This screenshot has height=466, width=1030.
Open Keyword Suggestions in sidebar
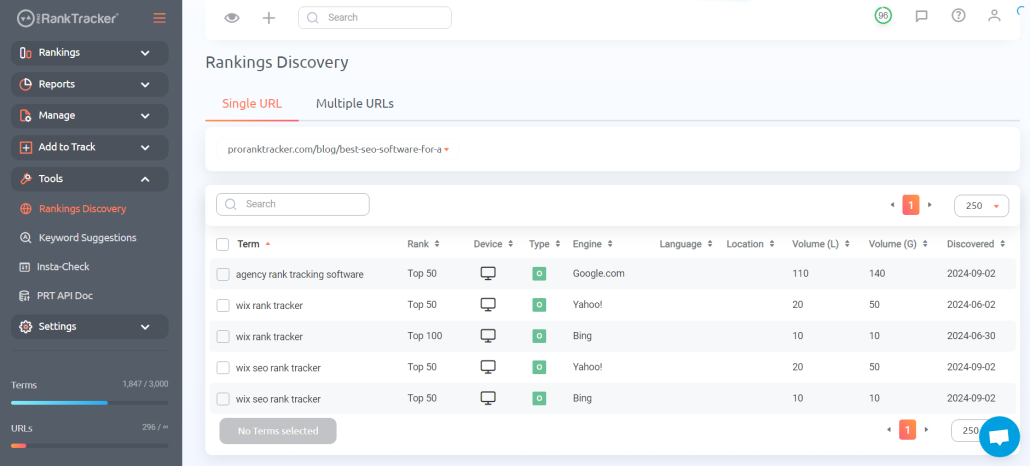pos(87,238)
